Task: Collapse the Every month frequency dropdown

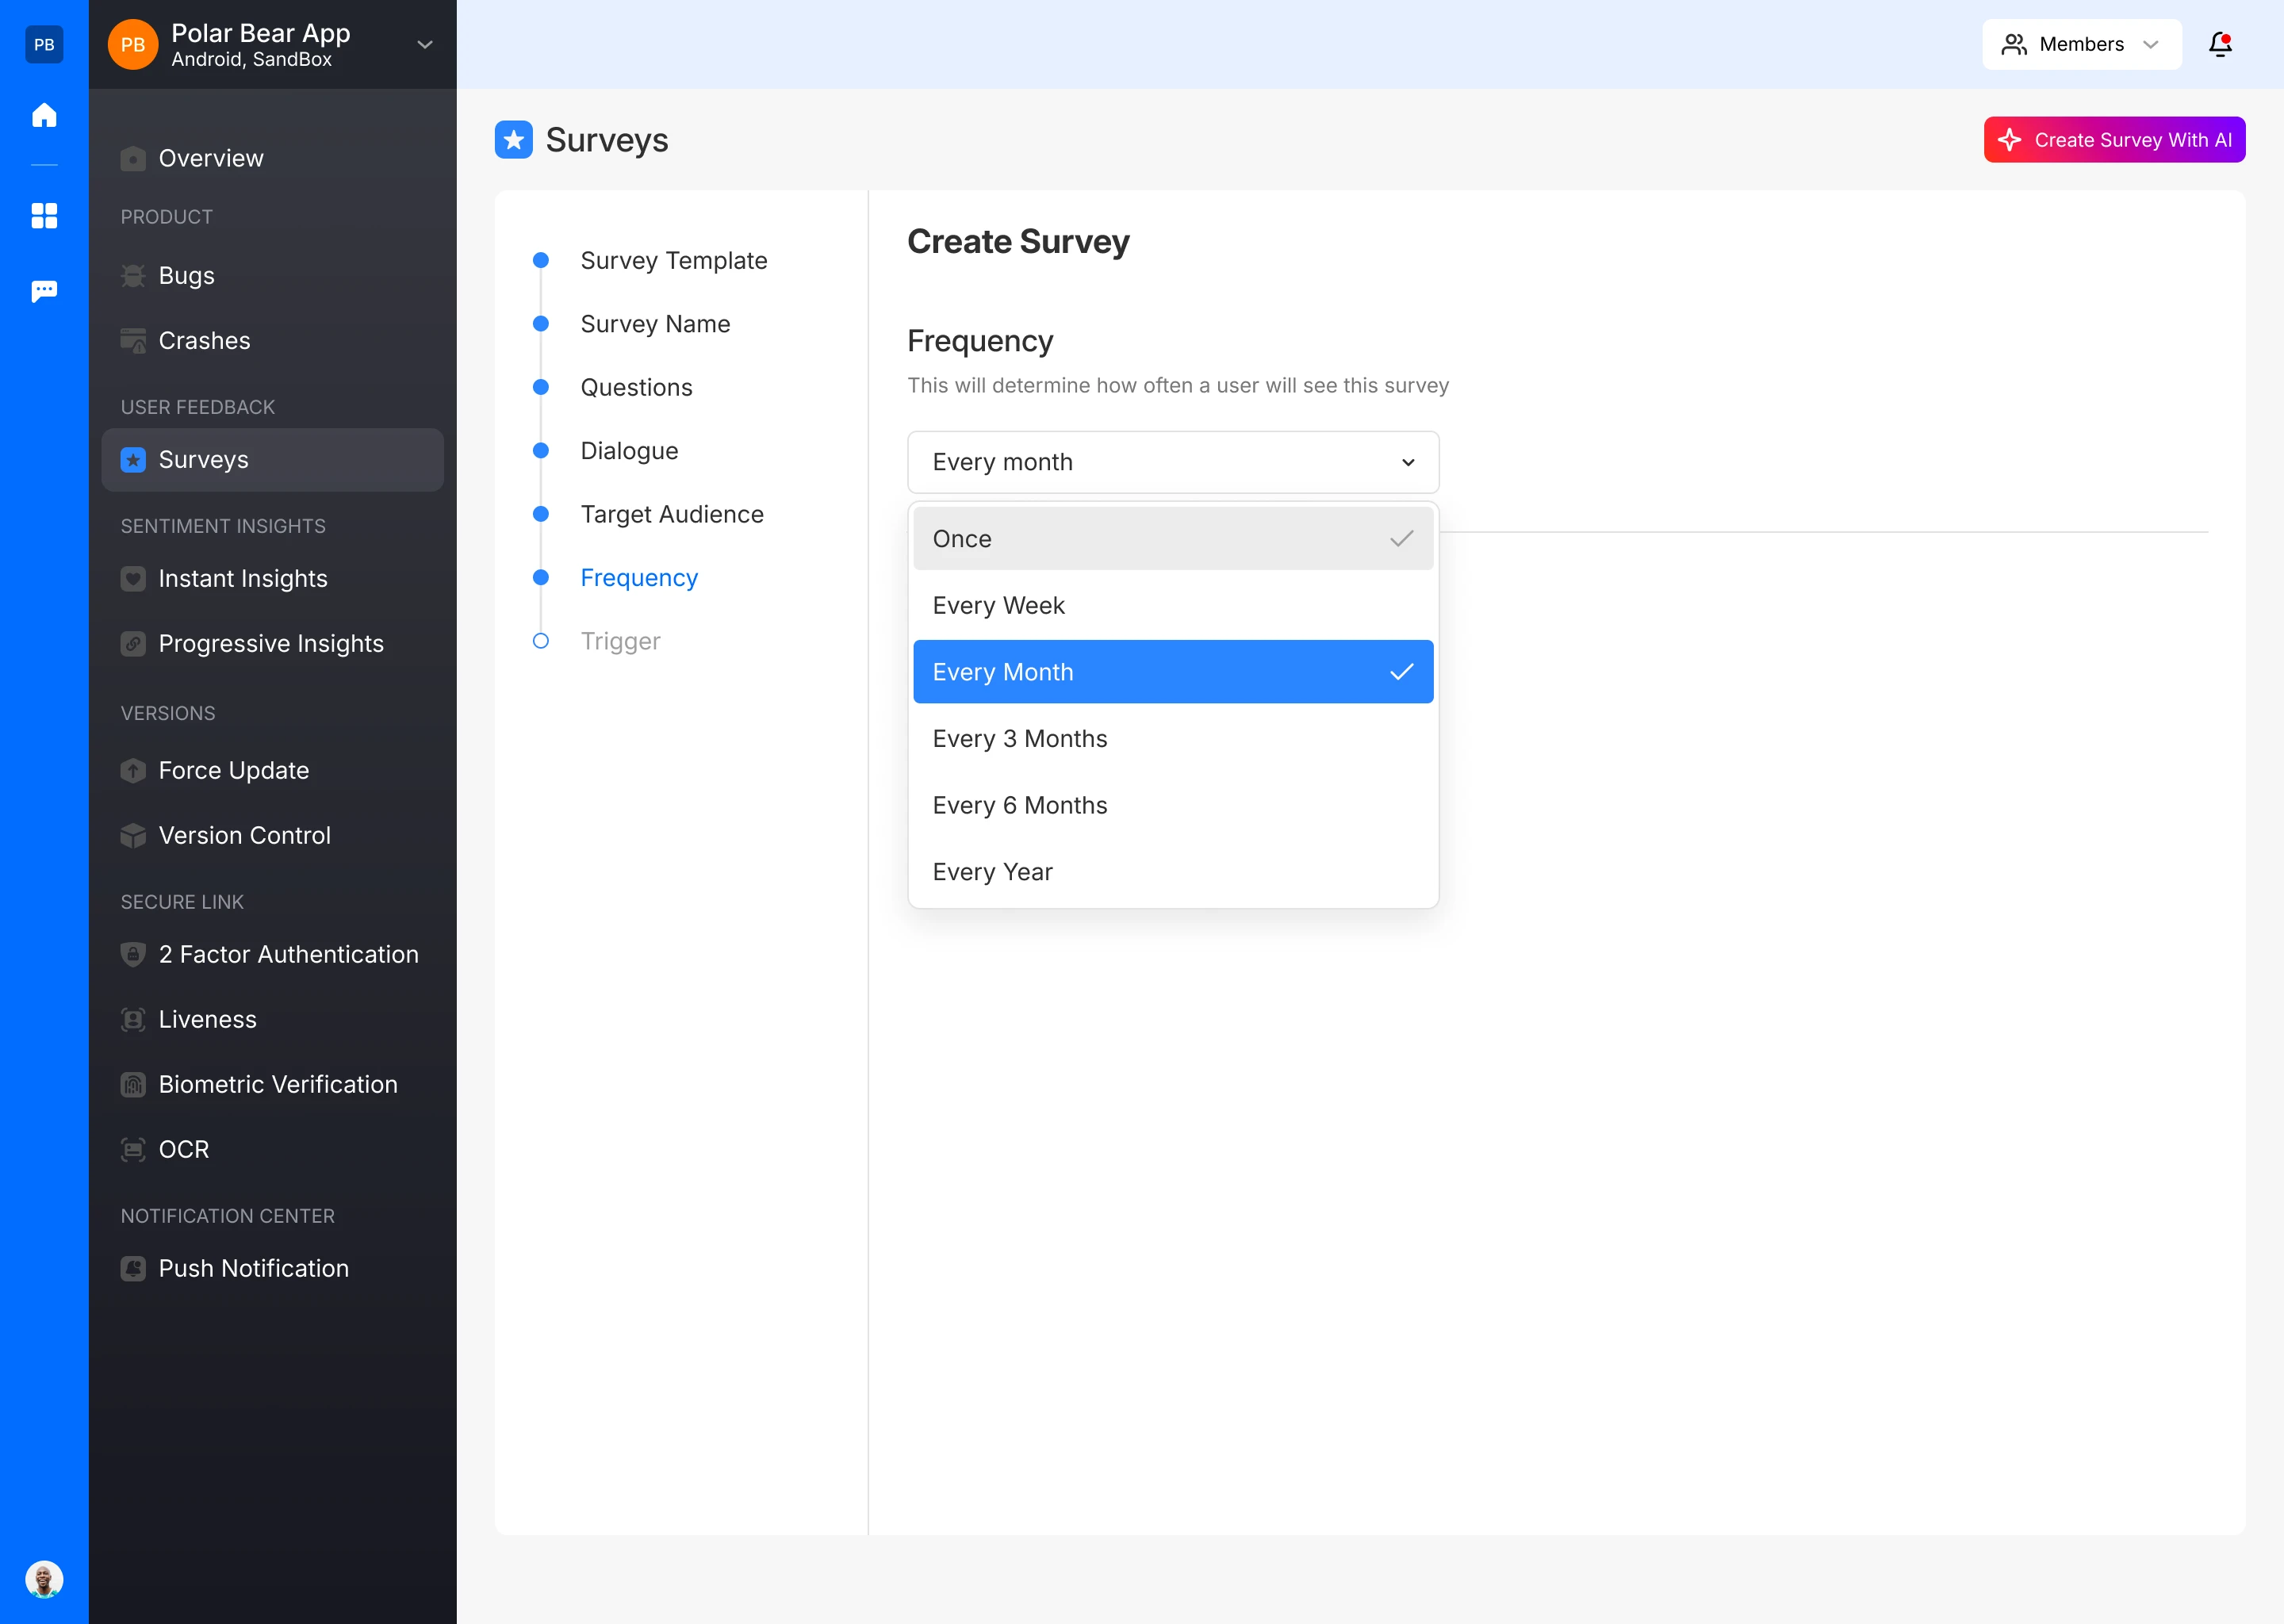Action: (x=1172, y=462)
